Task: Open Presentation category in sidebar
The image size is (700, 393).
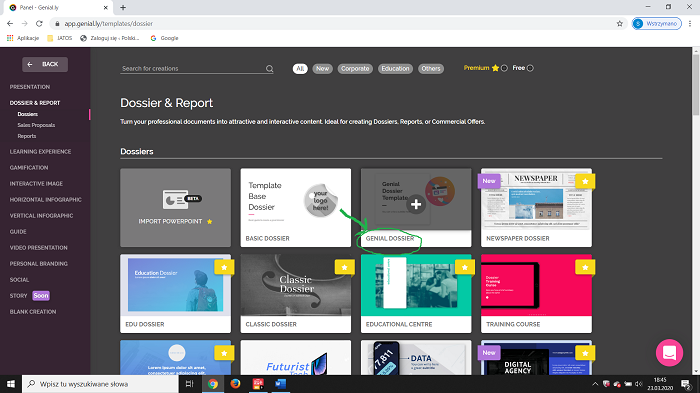Action: [30, 87]
